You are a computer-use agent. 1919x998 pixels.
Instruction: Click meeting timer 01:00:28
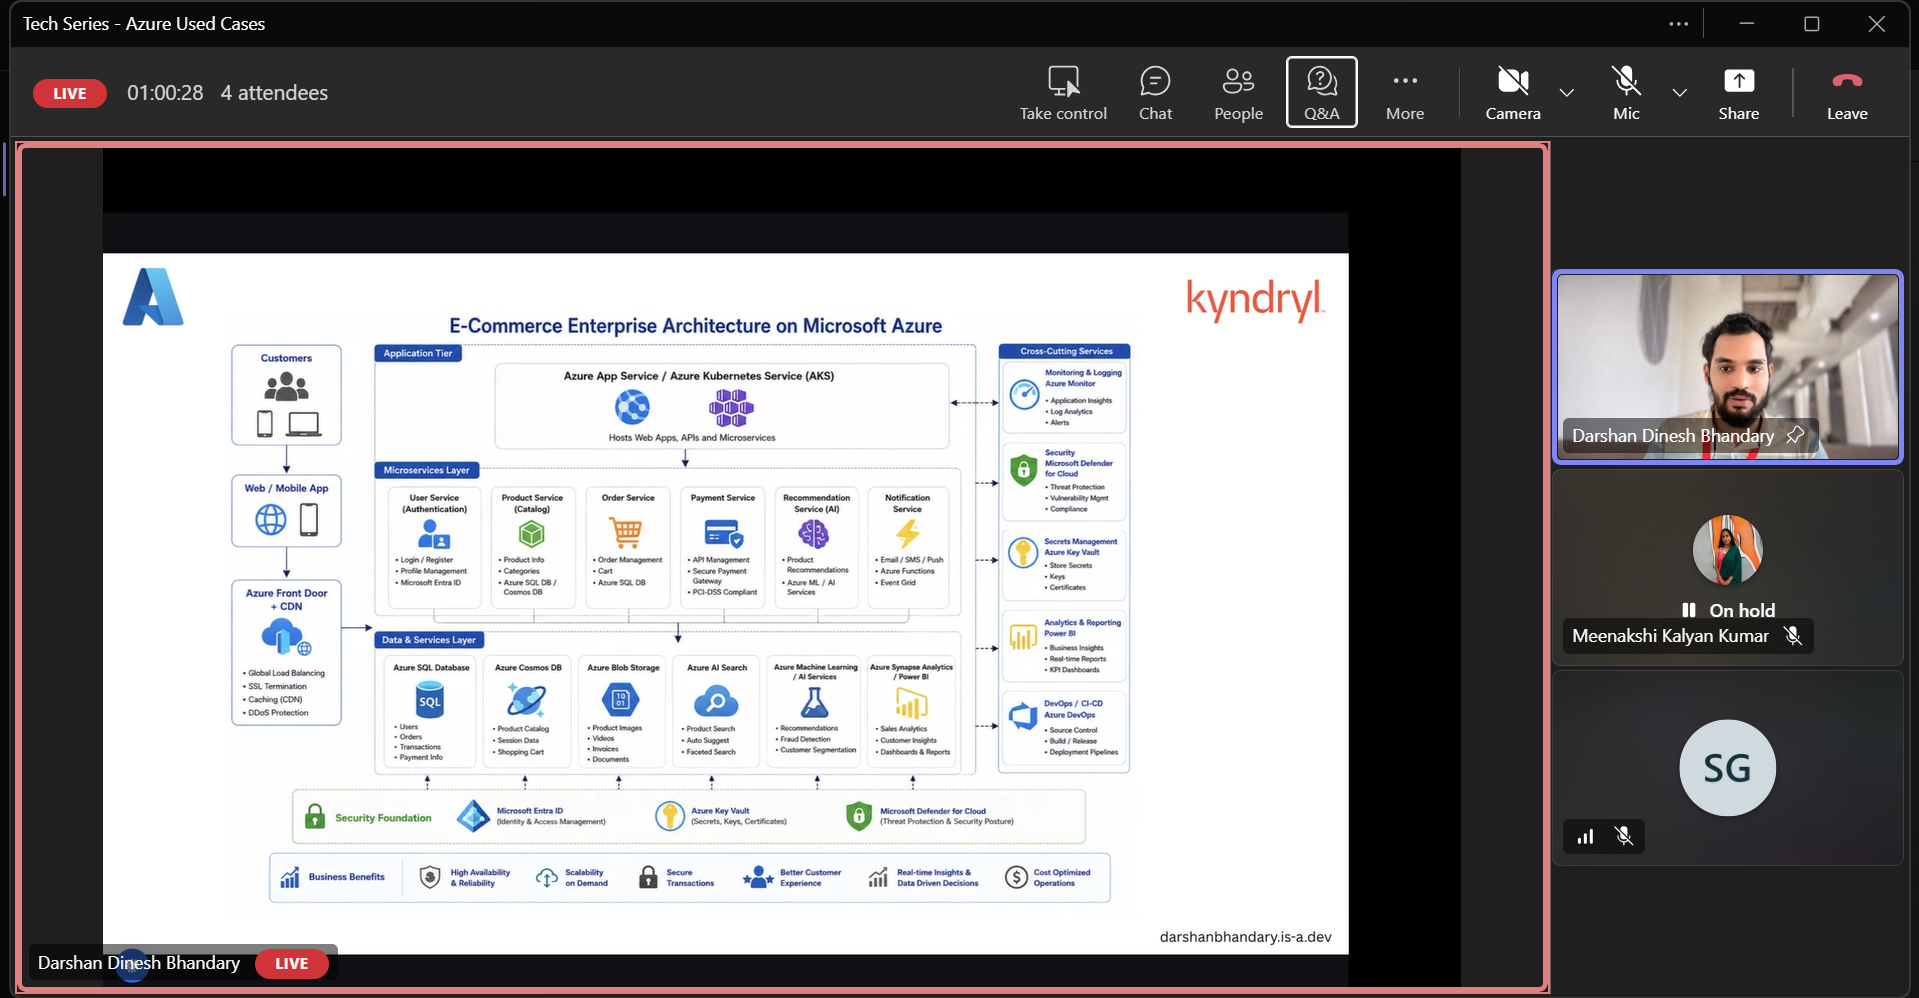[165, 93]
